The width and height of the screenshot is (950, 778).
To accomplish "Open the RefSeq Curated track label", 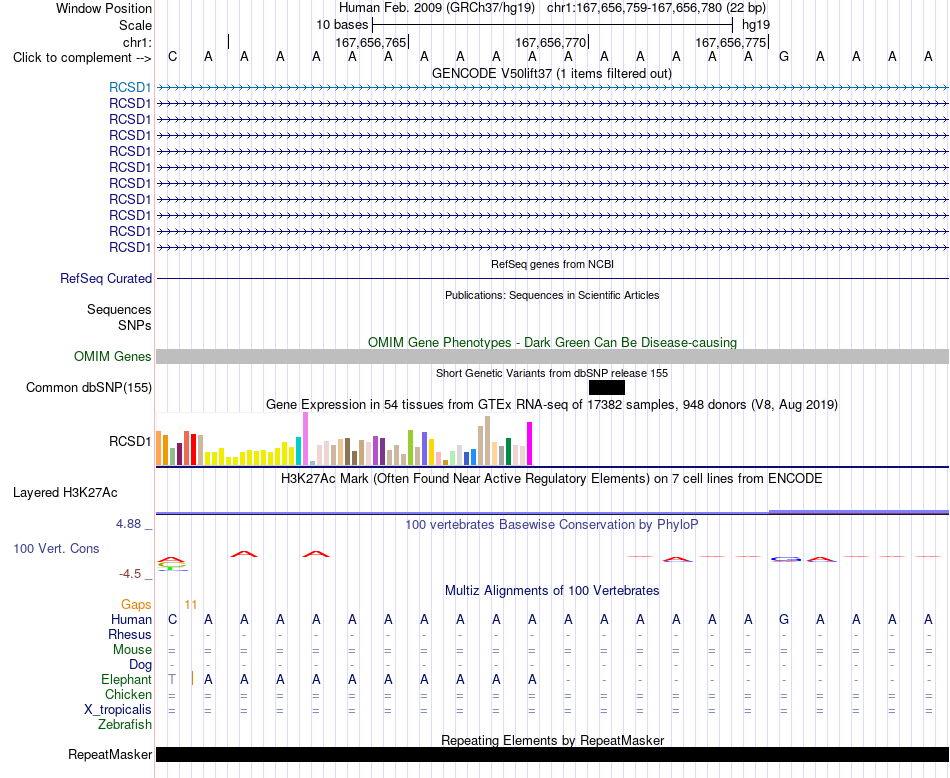I will tap(106, 279).
